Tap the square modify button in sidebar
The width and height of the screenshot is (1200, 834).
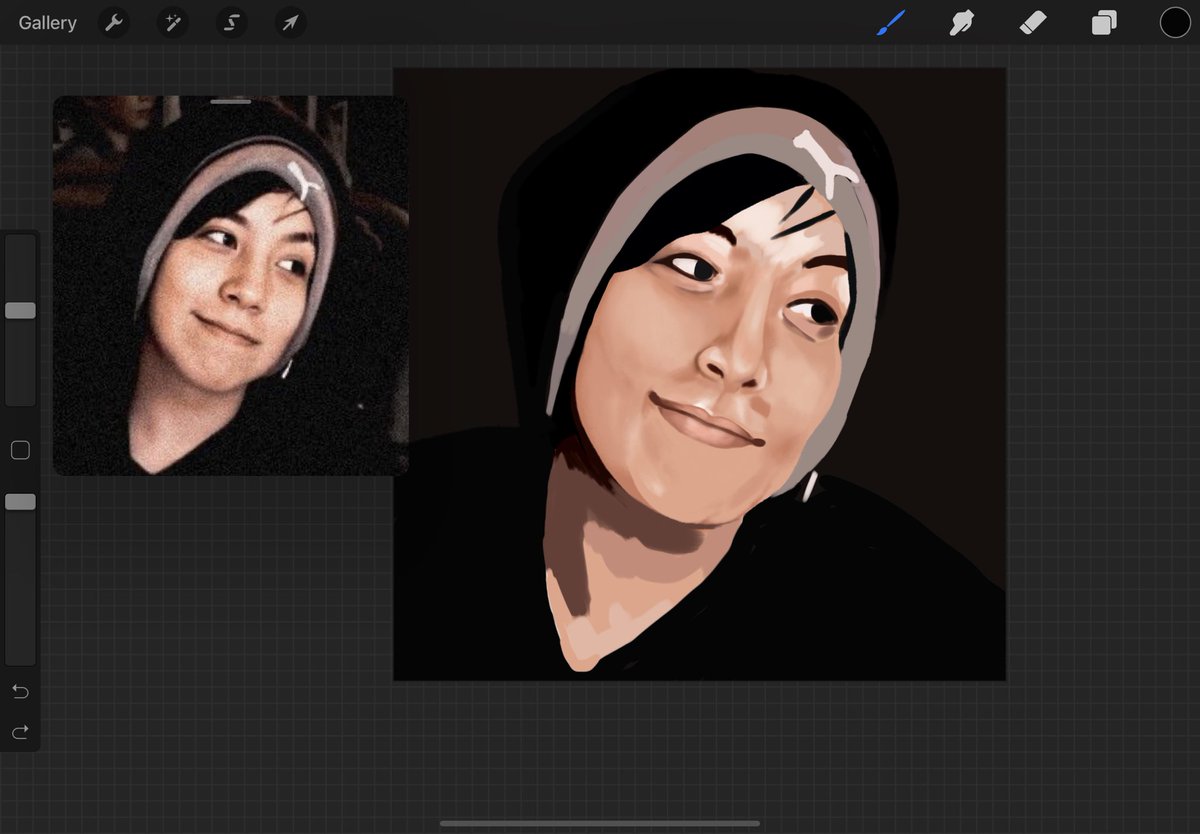(x=20, y=450)
